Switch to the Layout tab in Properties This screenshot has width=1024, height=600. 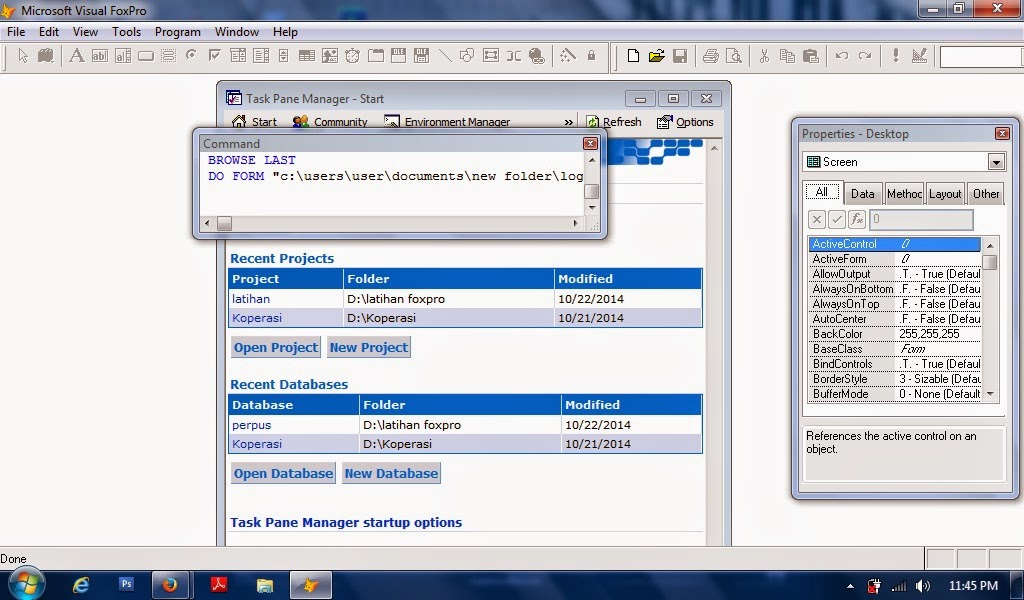click(x=944, y=194)
